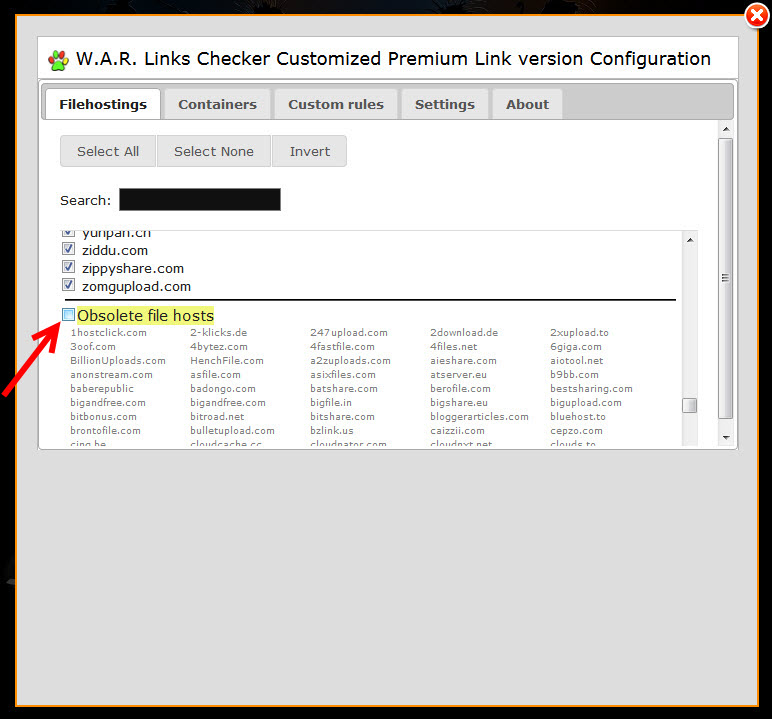Select the ziddu.com list entry text
Screen dimensions: 772x719
tap(115, 251)
